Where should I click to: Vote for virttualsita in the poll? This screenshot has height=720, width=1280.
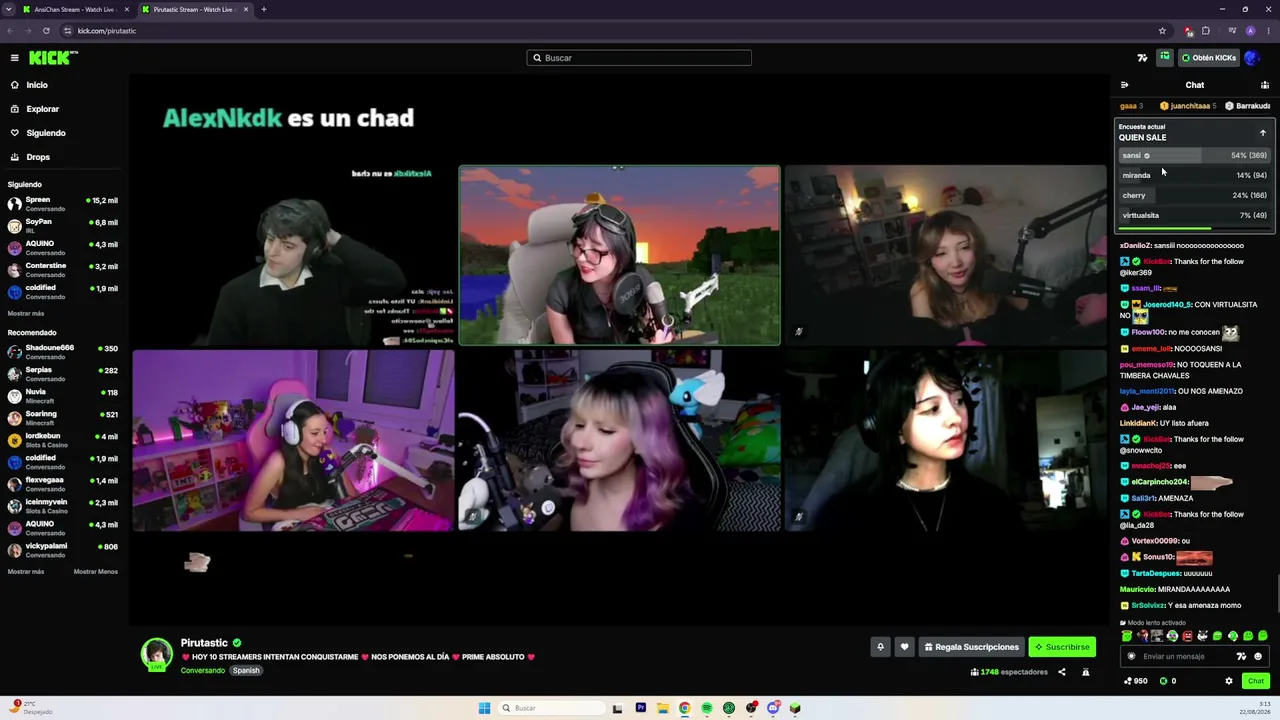tap(1194, 215)
